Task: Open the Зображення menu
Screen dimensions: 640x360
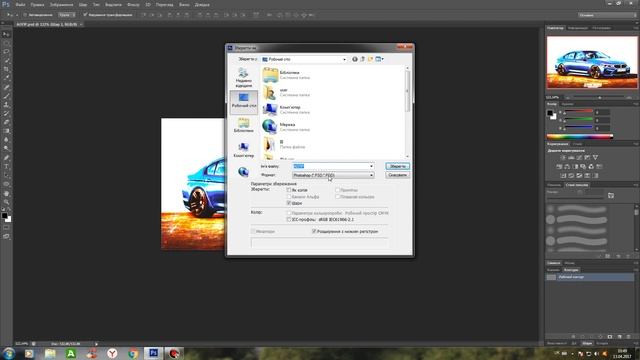Action: (62, 4)
